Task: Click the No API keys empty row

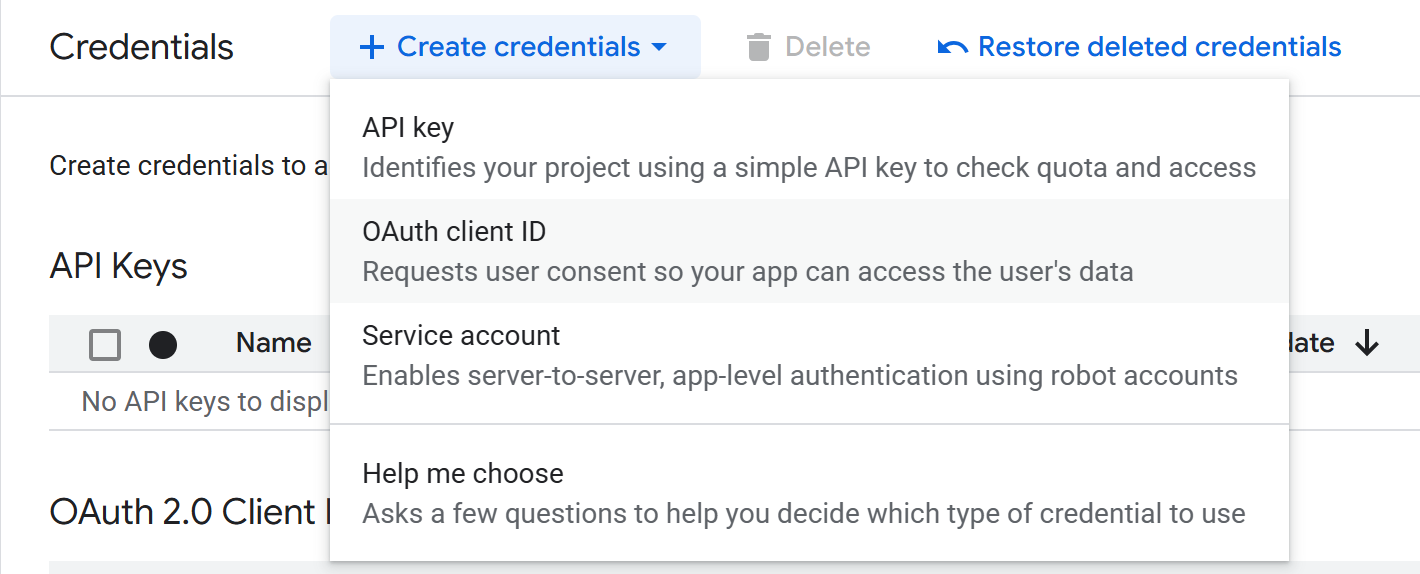Action: [200, 402]
